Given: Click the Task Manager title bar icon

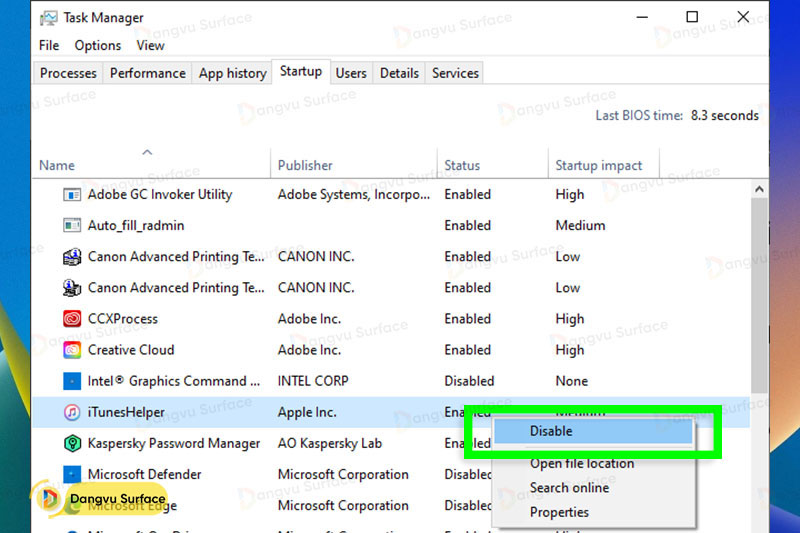Looking at the screenshot, I should (47, 17).
